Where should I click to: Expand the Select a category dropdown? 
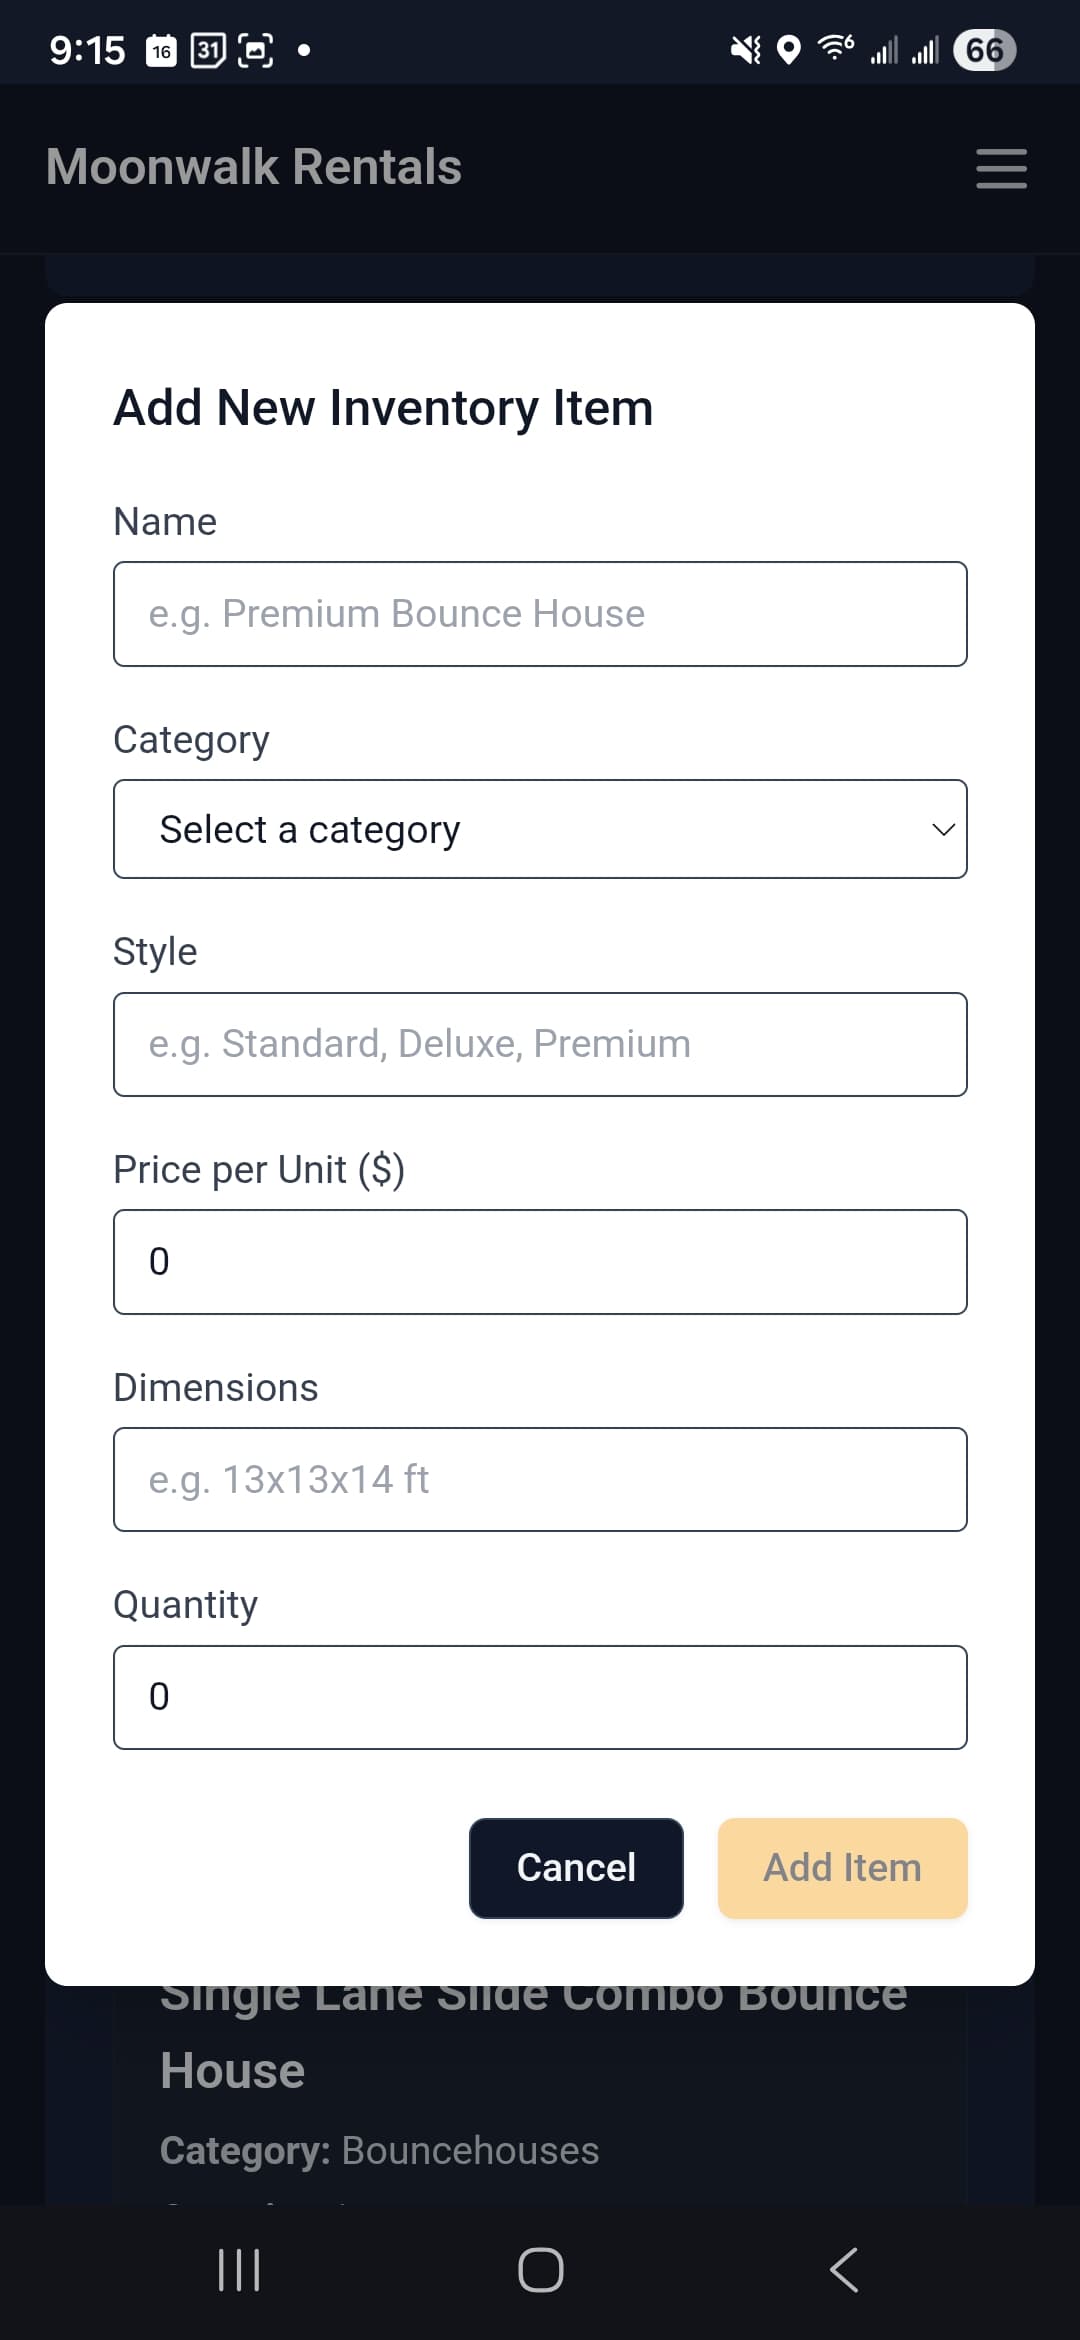point(540,829)
